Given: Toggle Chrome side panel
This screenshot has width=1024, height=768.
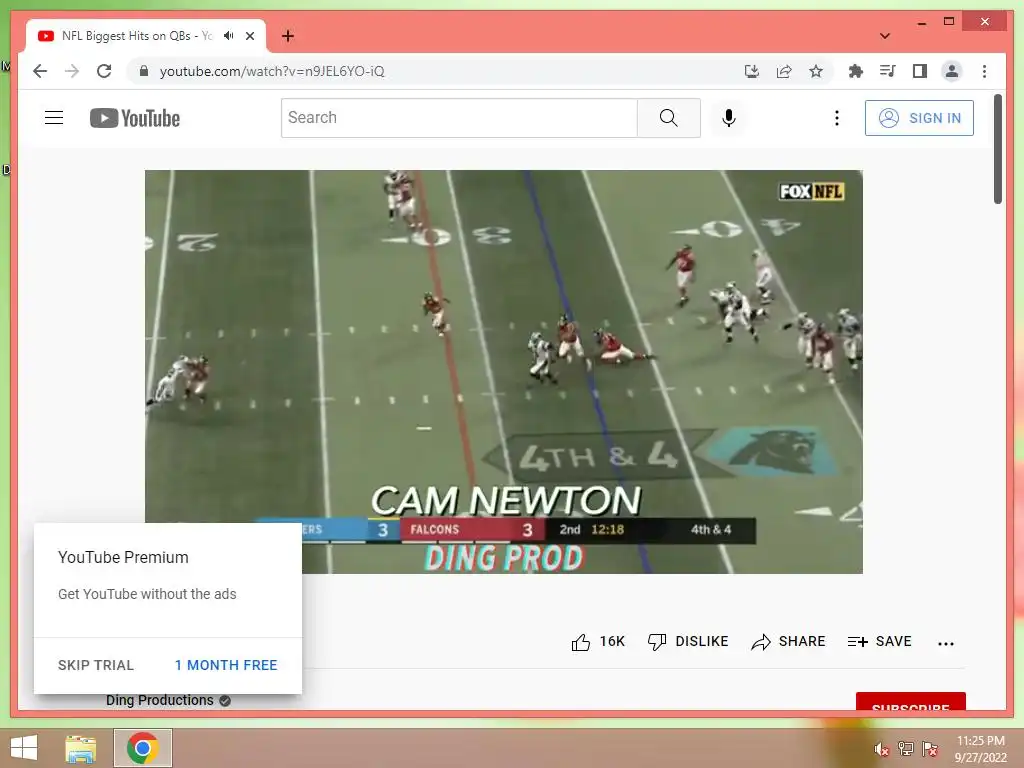Looking at the screenshot, I should point(920,71).
